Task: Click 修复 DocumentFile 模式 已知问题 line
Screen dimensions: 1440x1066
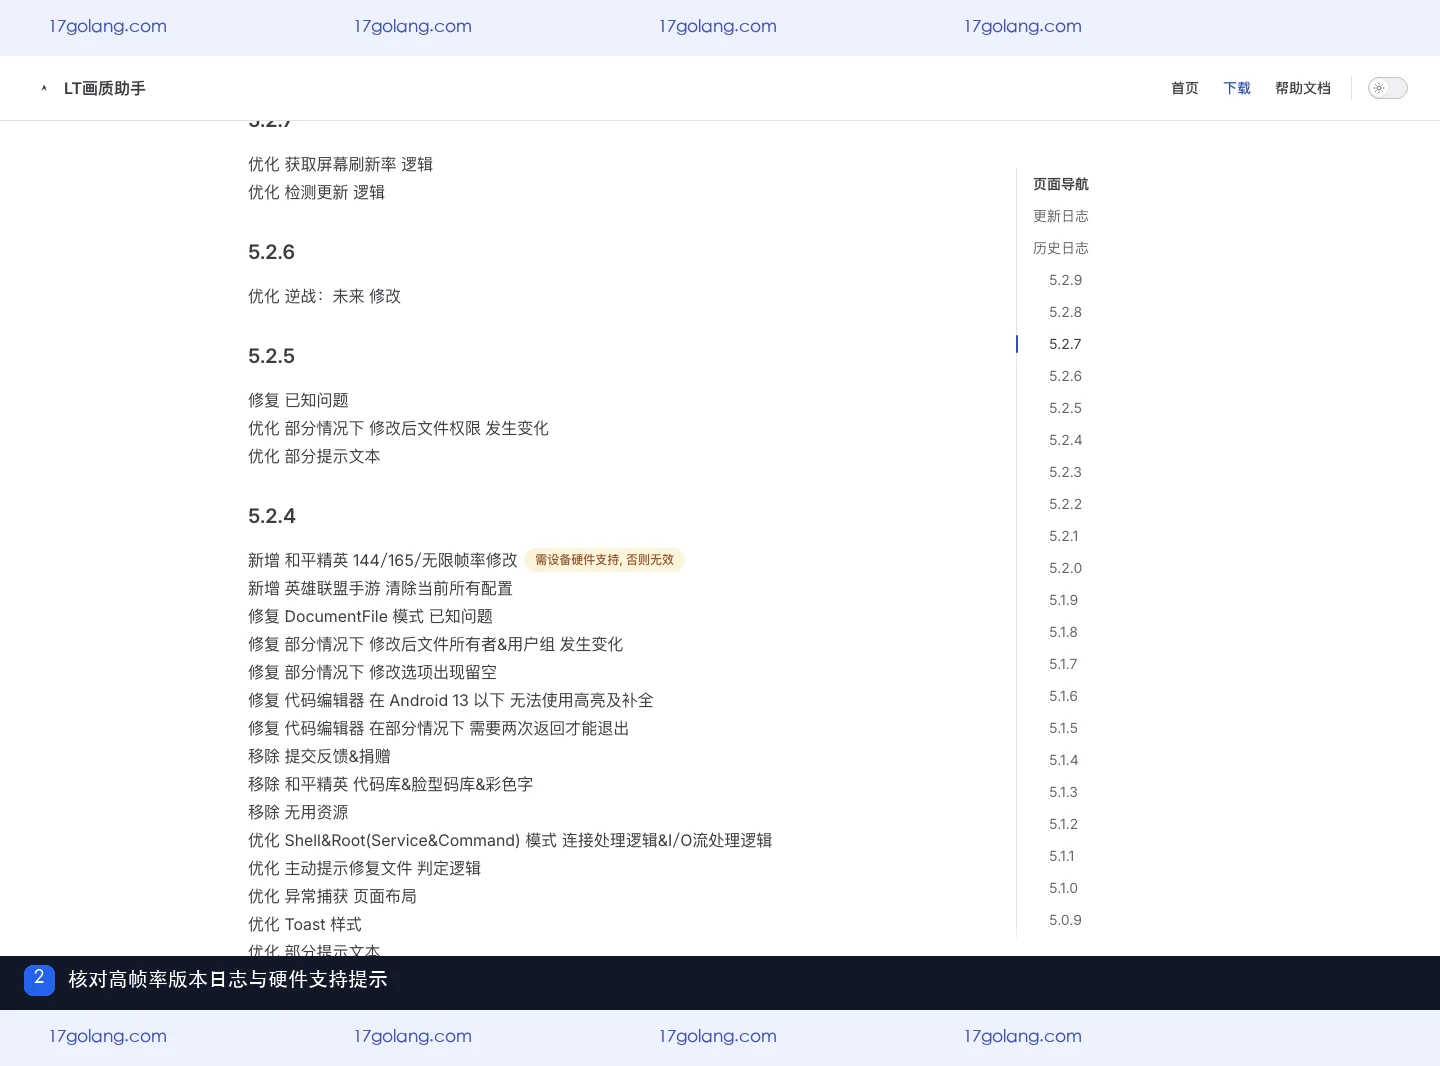Action: click(x=370, y=616)
